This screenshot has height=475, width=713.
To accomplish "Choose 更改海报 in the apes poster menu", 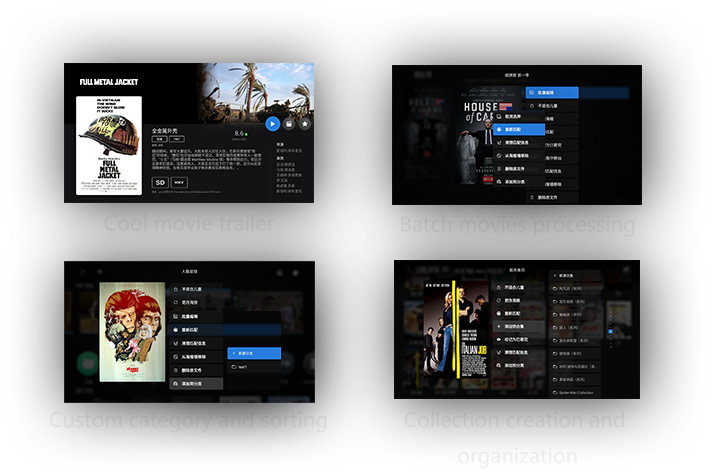I will [x=196, y=302].
